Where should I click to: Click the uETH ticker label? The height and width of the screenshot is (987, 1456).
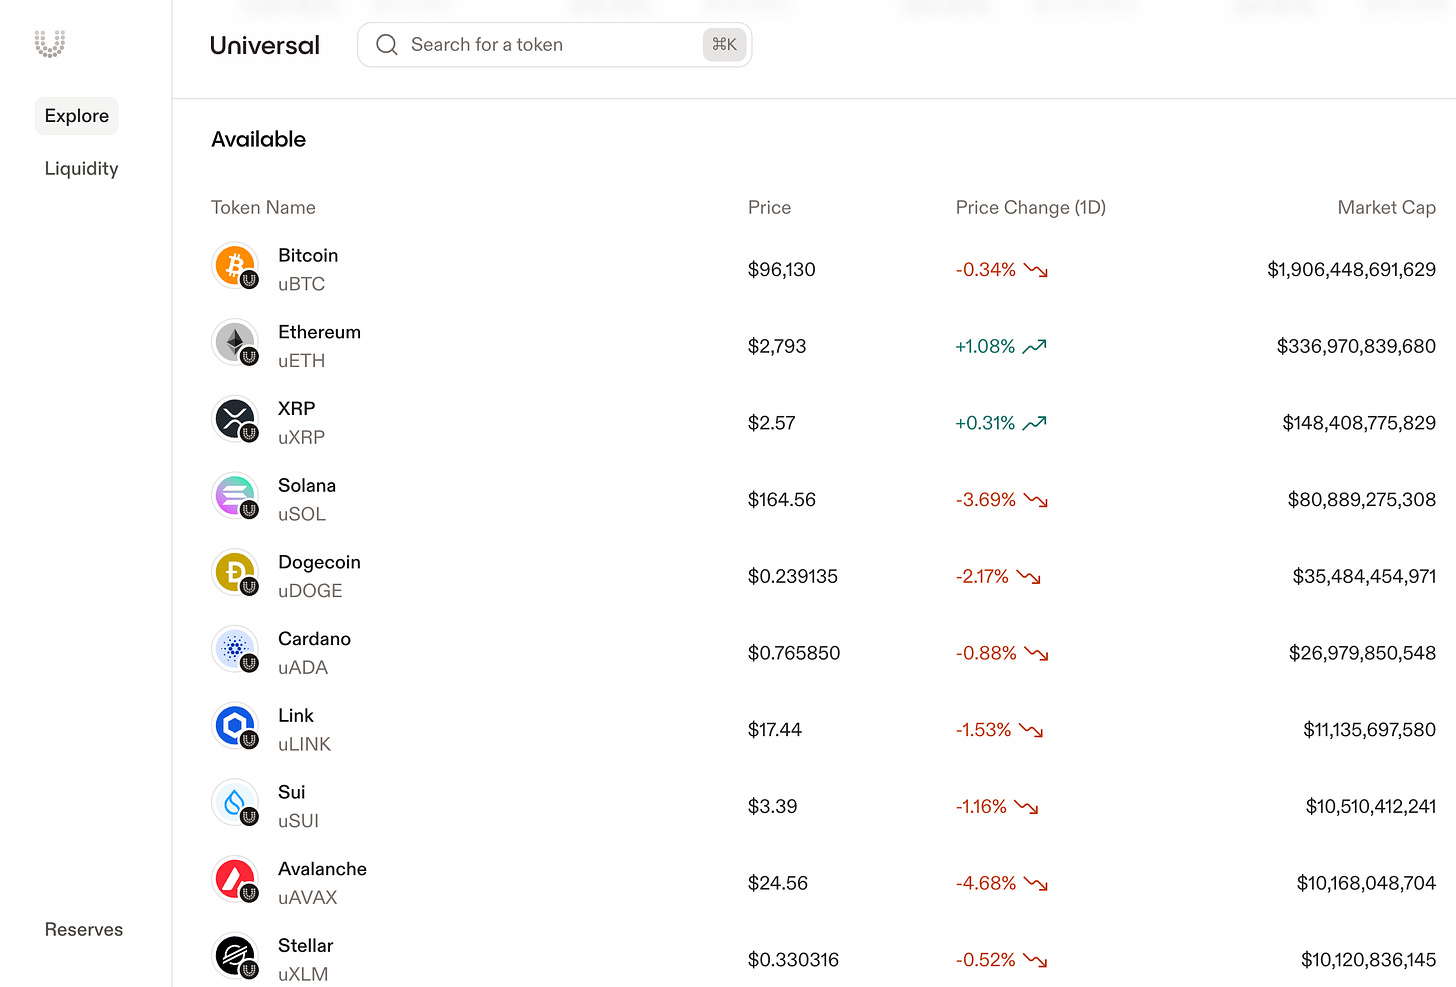tap(301, 361)
